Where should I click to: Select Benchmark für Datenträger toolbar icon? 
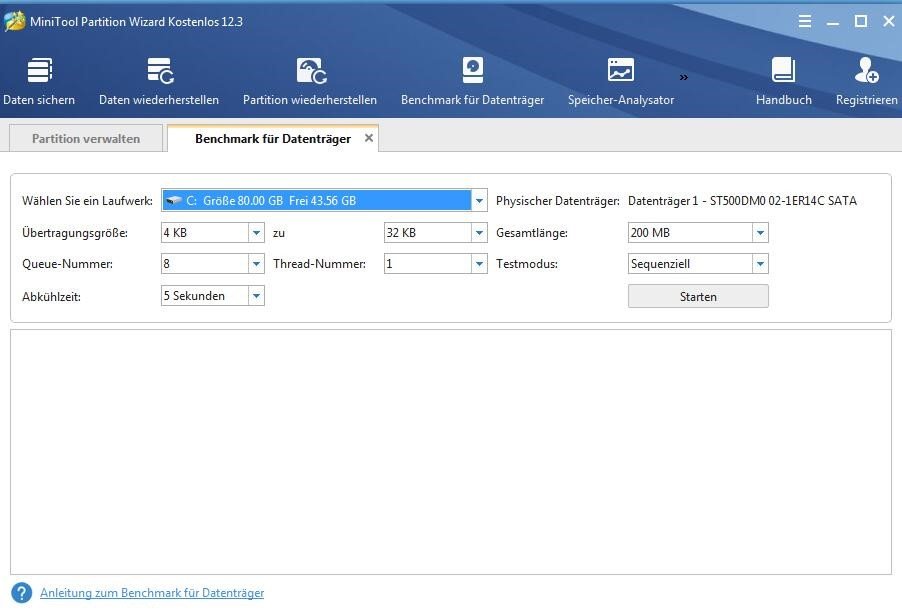point(472,71)
